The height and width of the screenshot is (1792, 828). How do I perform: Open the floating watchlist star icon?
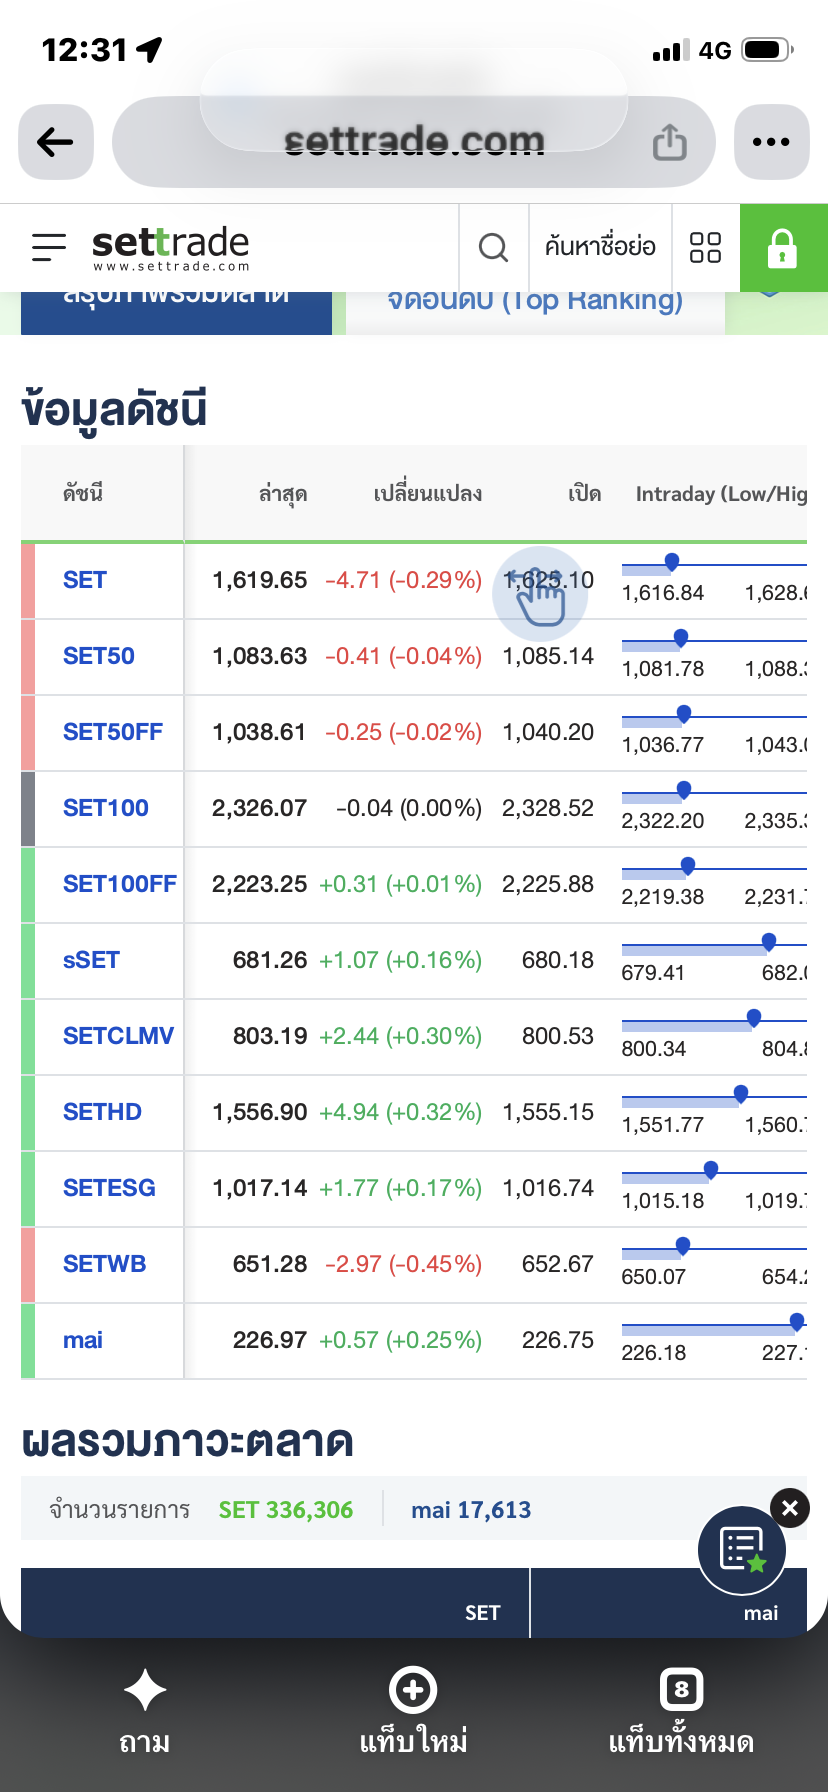click(x=742, y=1550)
